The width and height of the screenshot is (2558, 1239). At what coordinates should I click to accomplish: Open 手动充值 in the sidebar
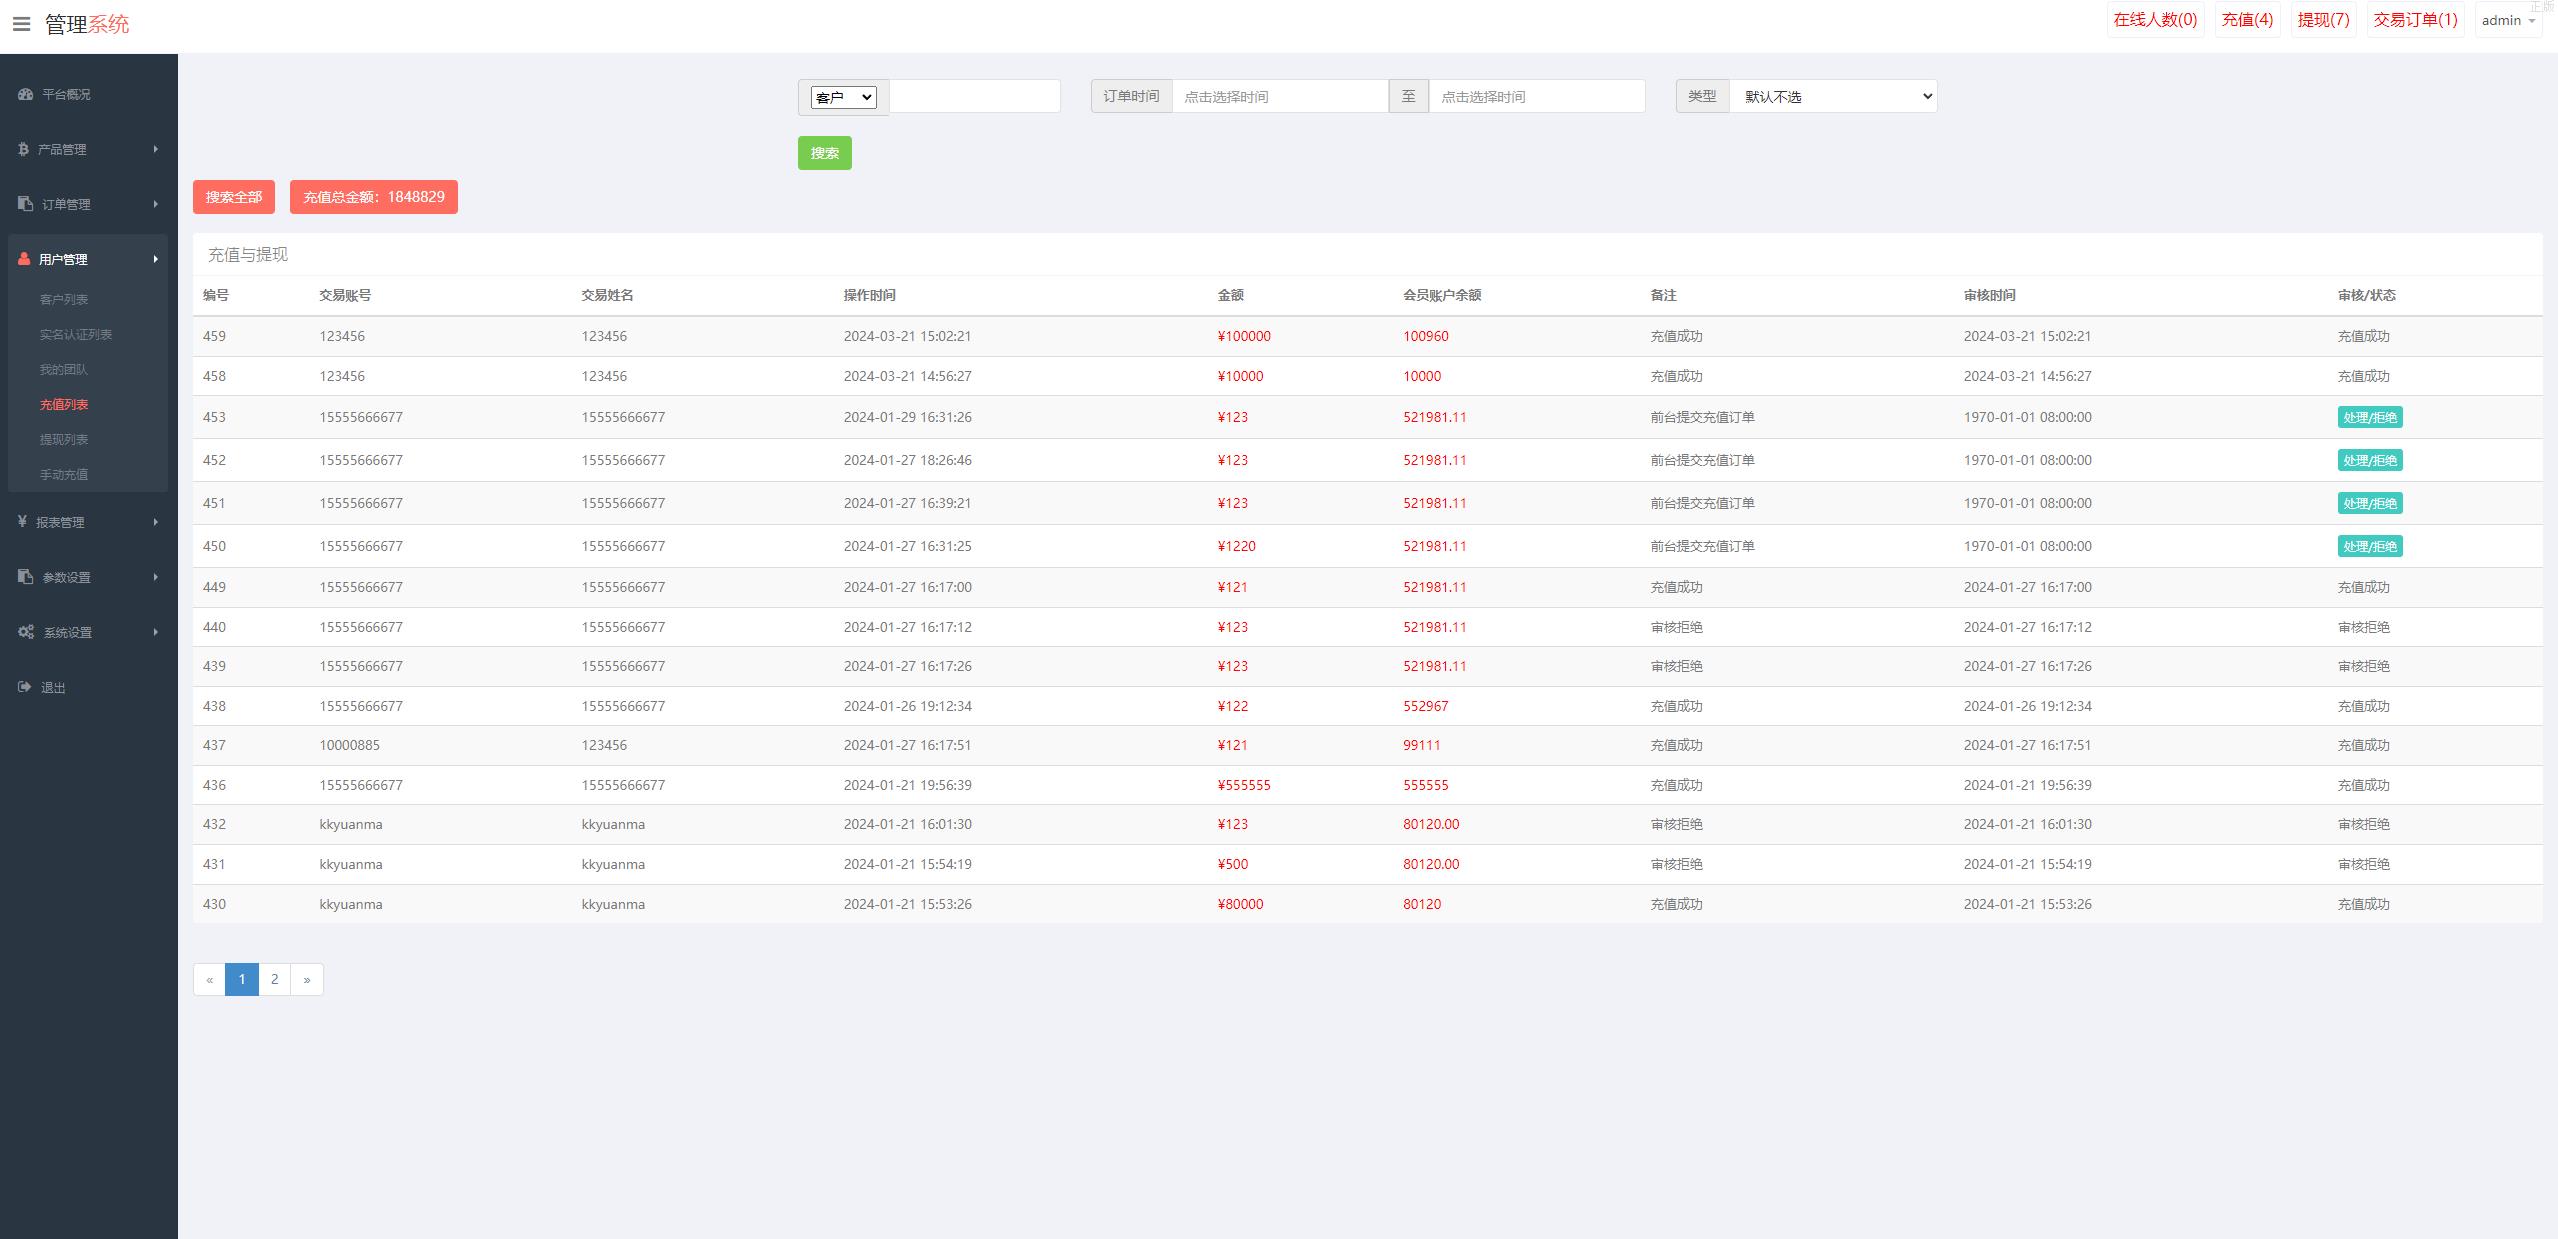[64, 474]
